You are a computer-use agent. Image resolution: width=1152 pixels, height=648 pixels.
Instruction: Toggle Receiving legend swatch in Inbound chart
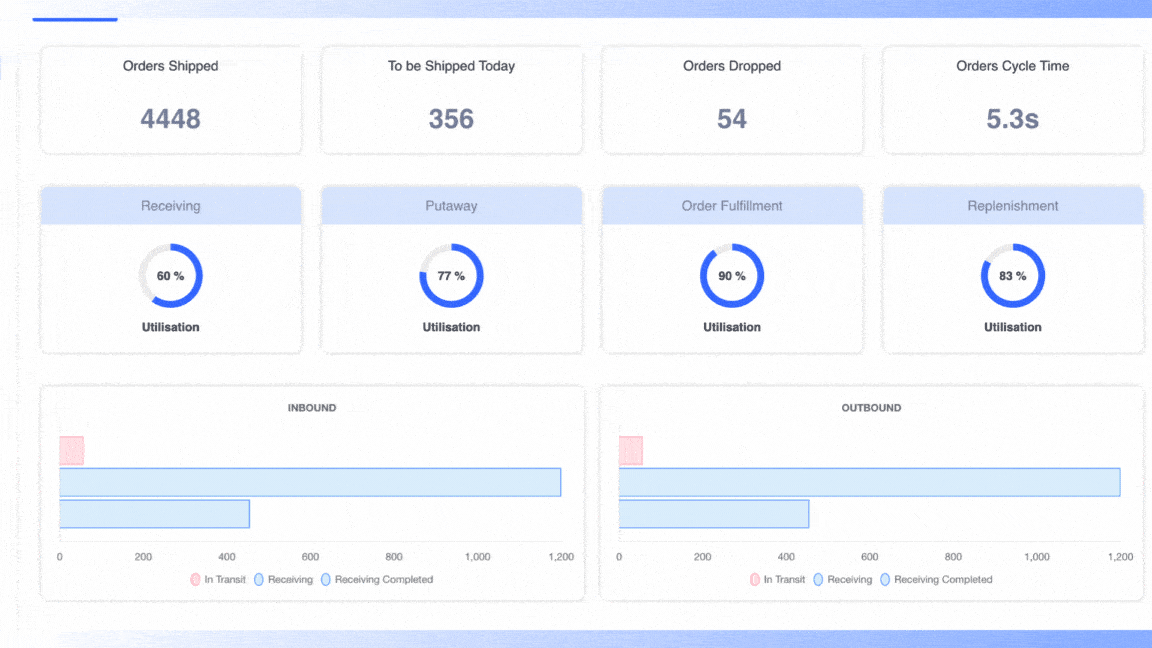tap(259, 580)
